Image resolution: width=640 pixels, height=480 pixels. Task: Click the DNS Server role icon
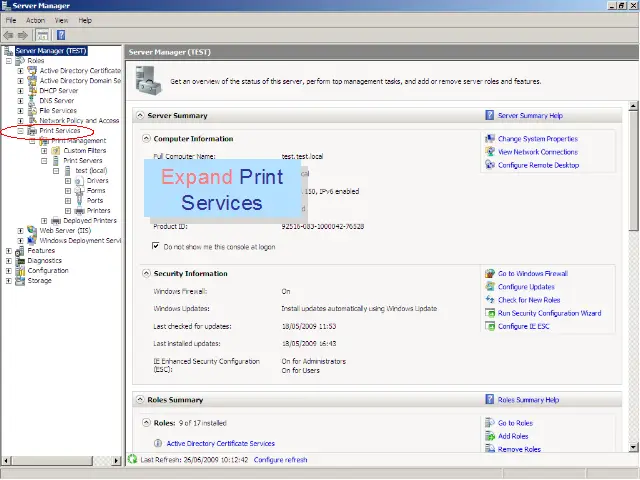click(32, 101)
